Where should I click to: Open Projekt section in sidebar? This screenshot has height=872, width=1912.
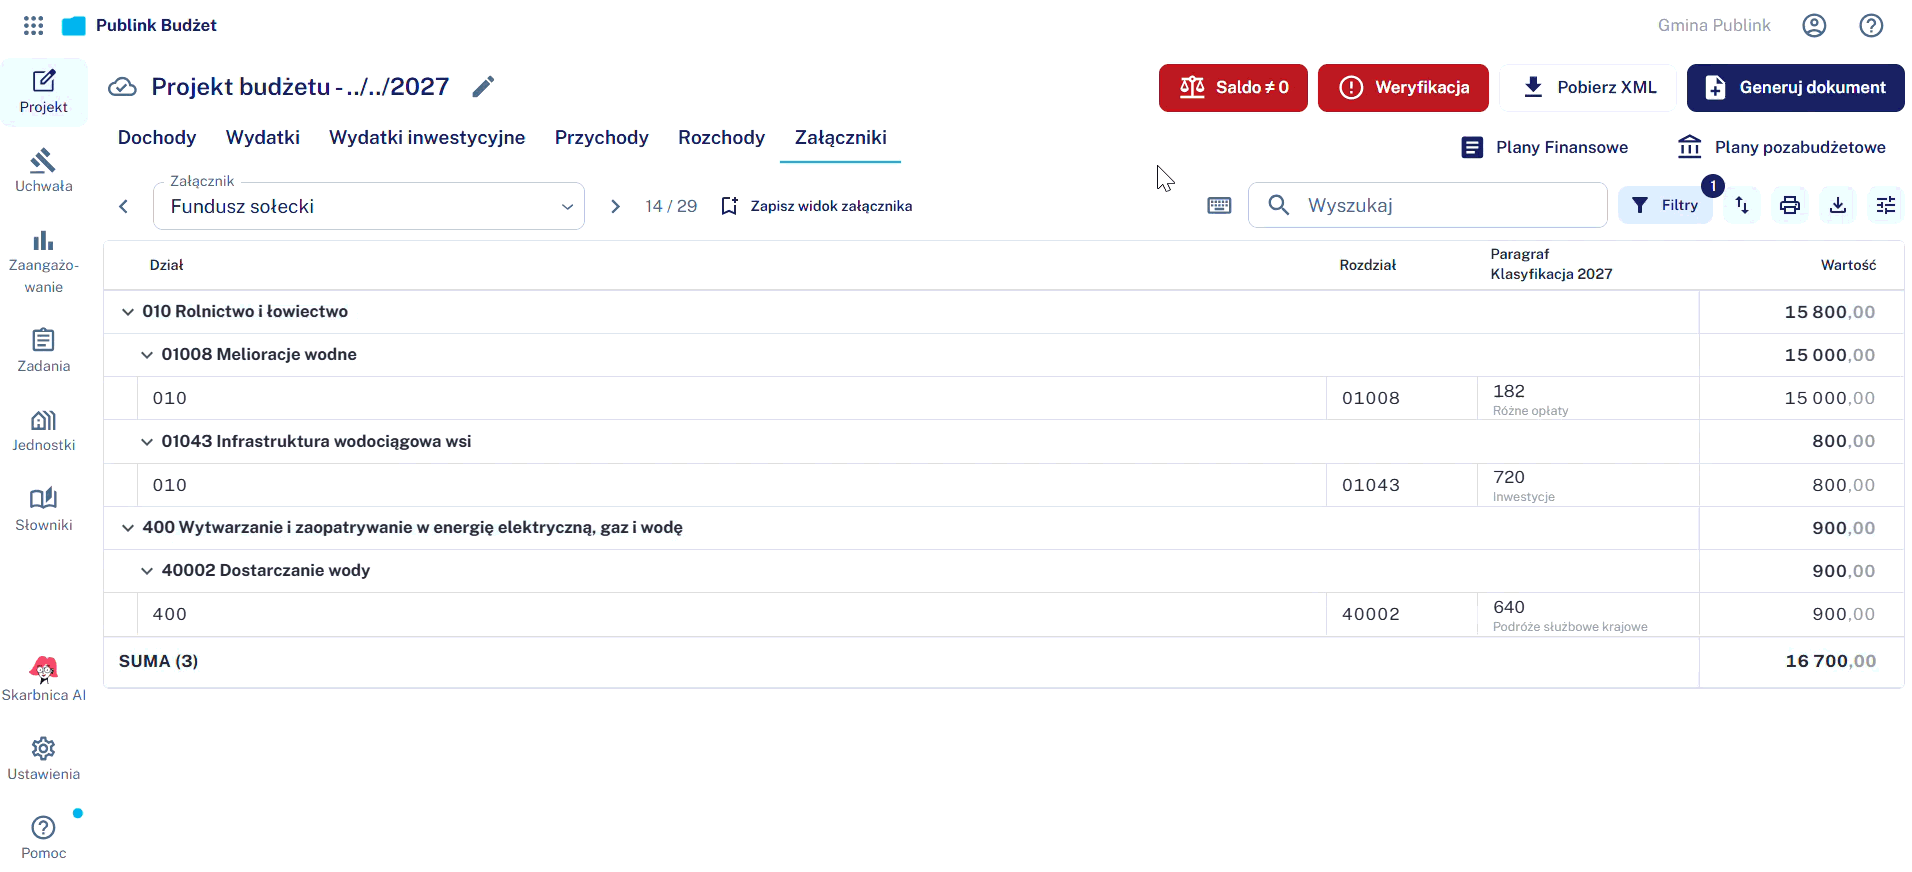pos(44,92)
